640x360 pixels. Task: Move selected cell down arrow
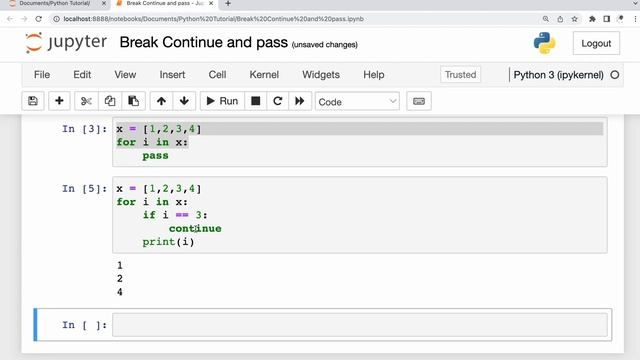tap(184, 101)
